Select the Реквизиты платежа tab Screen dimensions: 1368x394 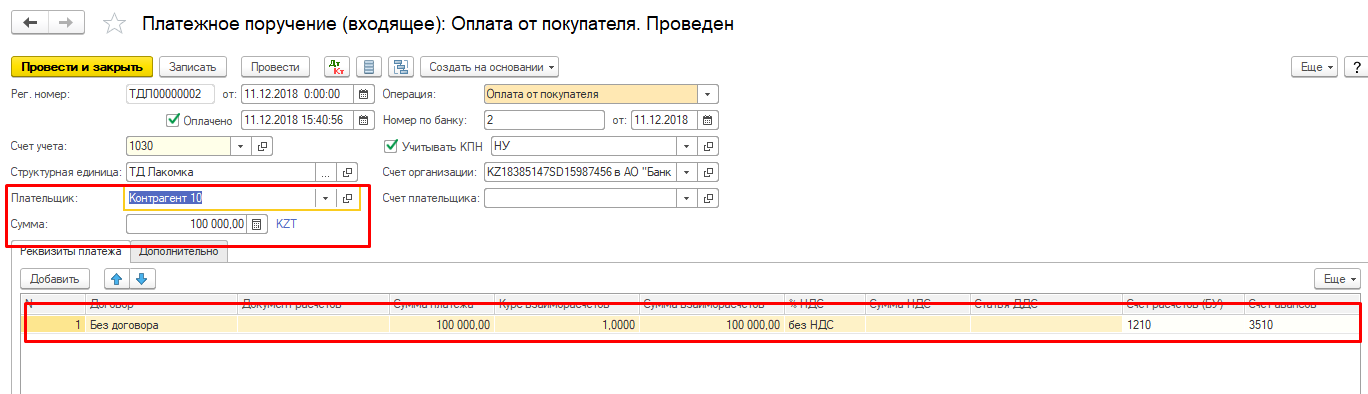(x=71, y=251)
